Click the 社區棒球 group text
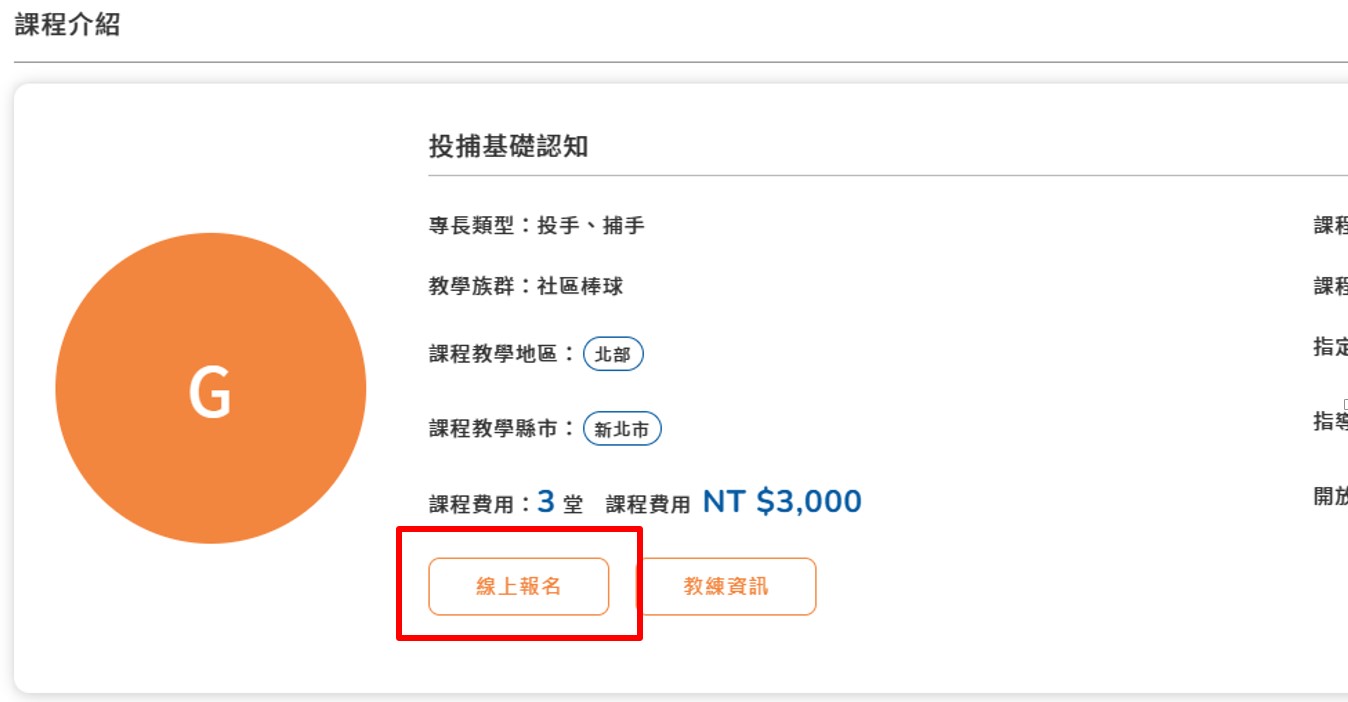Image resolution: width=1348 pixels, height=702 pixels. [580, 286]
